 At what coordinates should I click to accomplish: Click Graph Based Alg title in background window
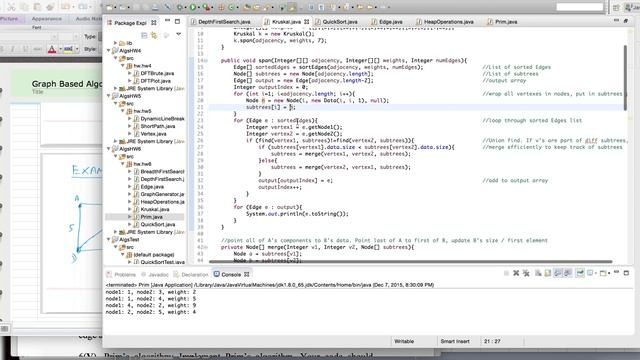click(67, 84)
